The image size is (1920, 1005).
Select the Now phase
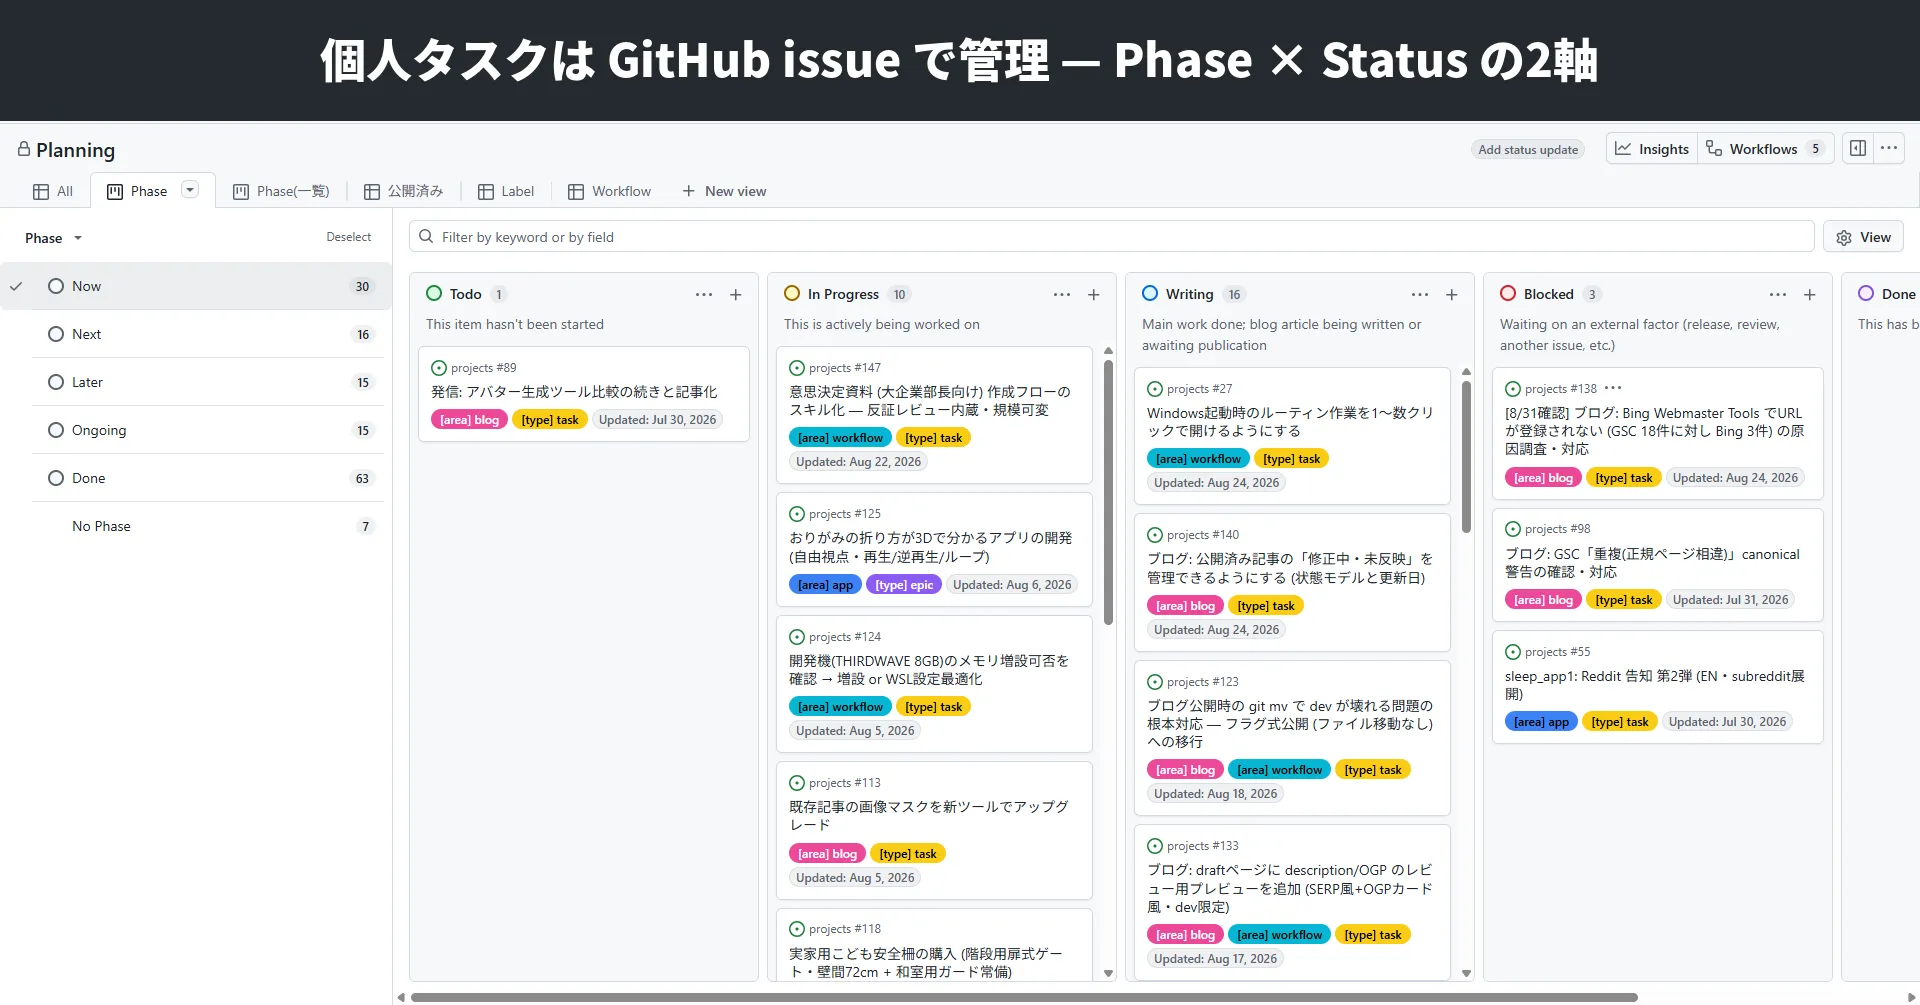point(196,286)
